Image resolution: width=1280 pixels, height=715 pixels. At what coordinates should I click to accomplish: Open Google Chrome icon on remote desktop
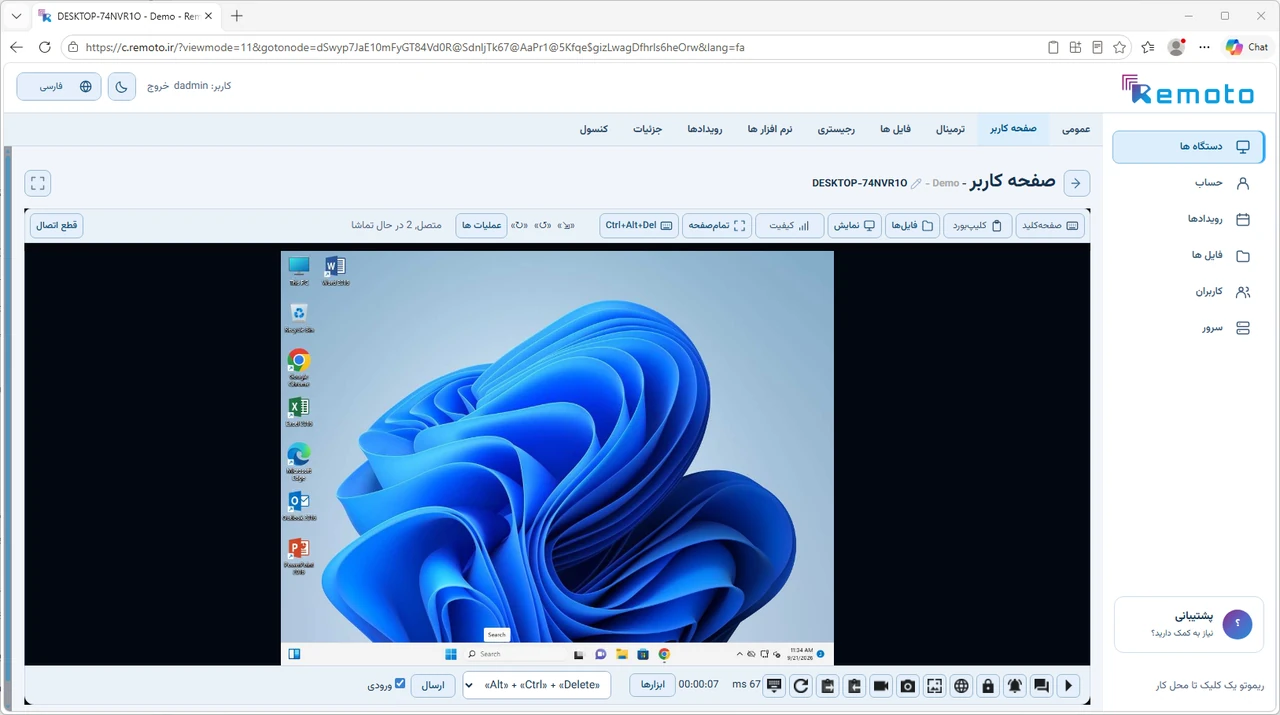pyautogui.click(x=298, y=367)
